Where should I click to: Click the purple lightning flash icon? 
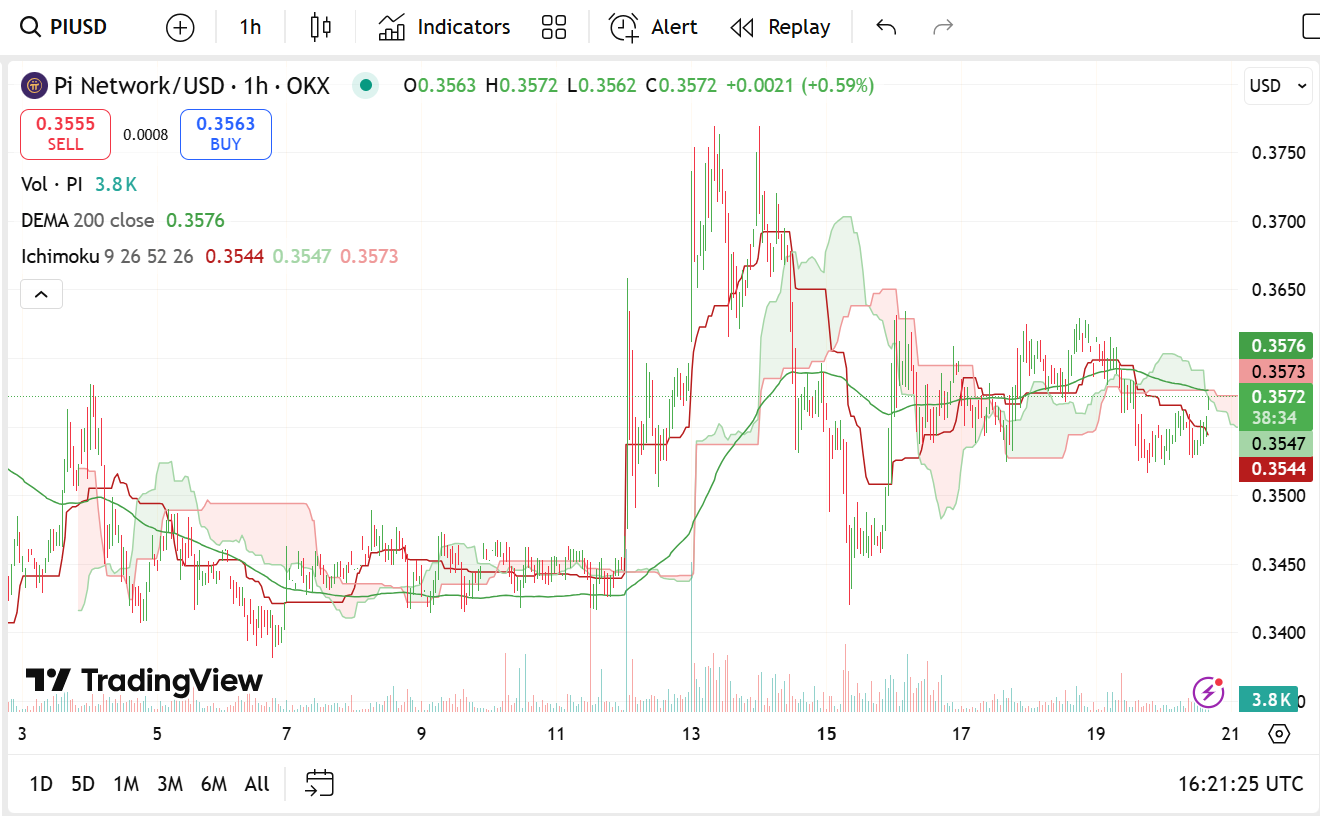1208,691
